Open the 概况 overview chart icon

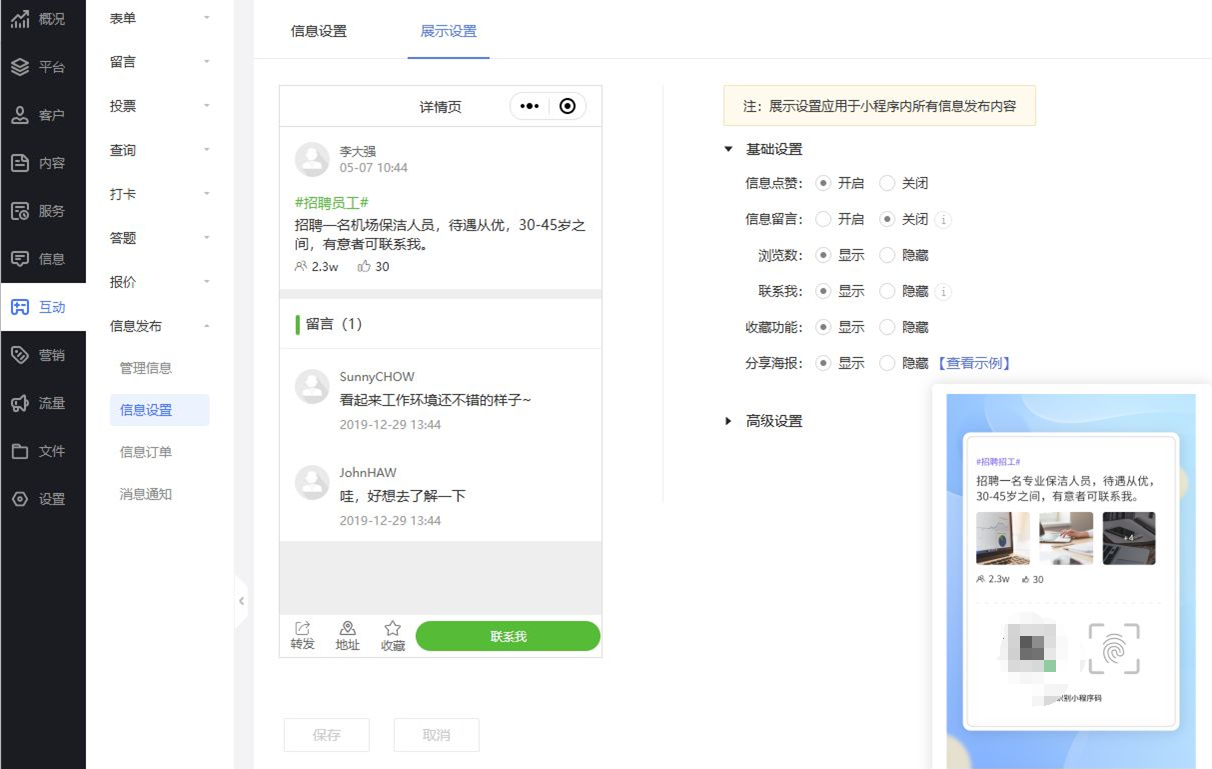(x=20, y=19)
